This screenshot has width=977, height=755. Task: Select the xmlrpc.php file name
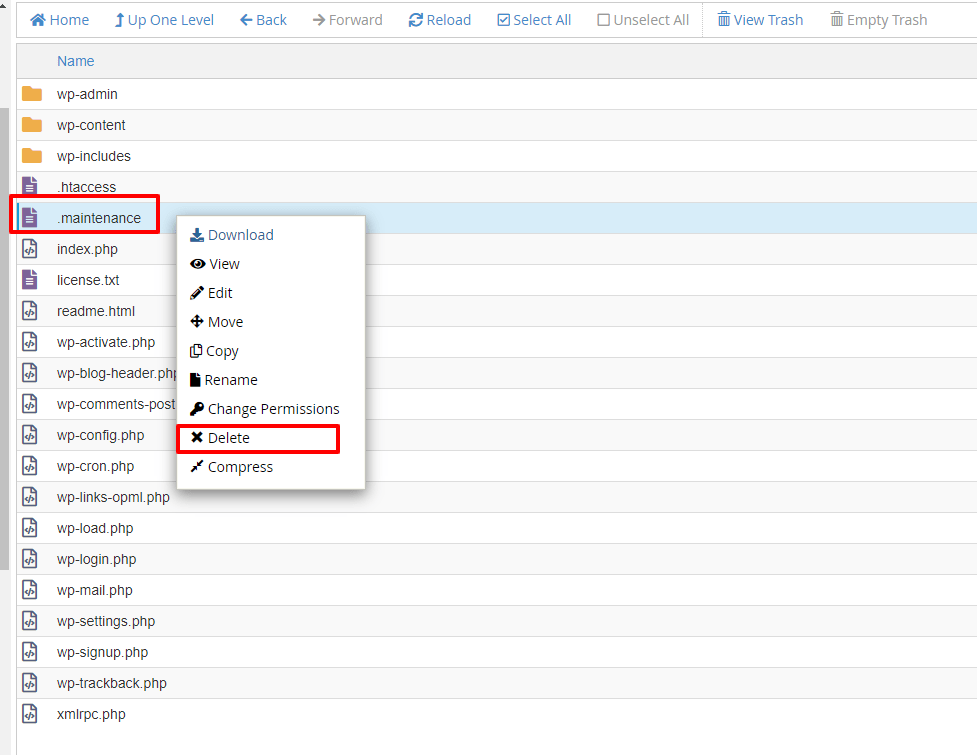[91, 715]
